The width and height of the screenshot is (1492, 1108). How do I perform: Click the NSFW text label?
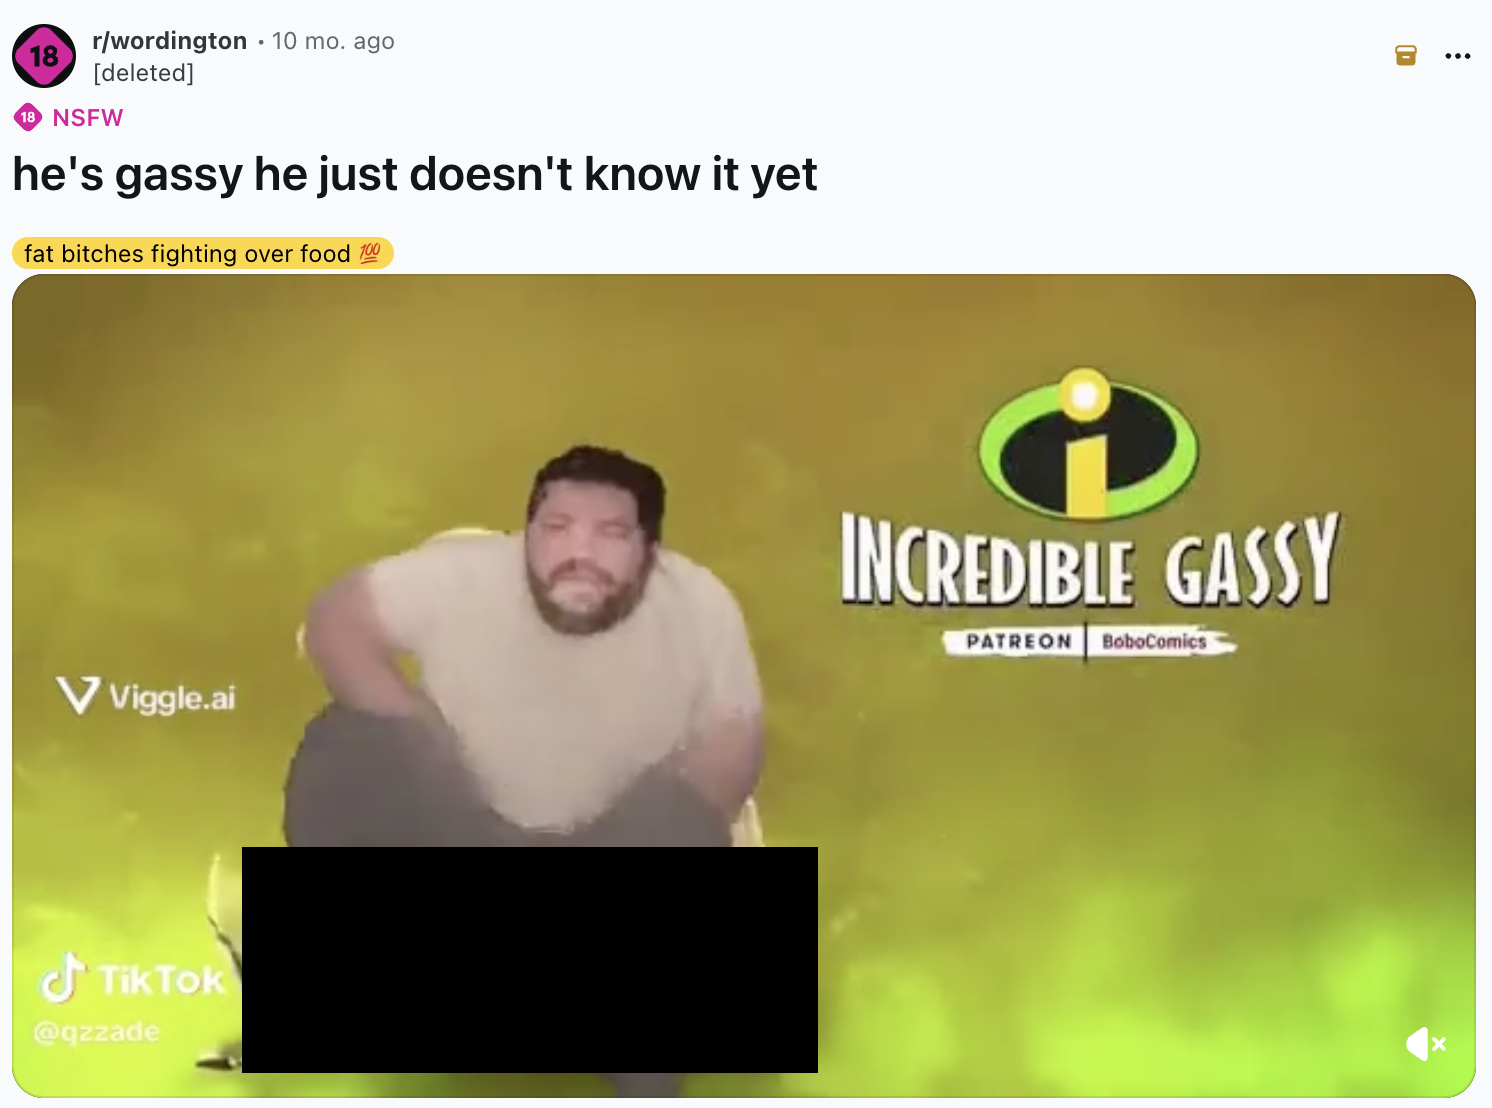point(88,118)
